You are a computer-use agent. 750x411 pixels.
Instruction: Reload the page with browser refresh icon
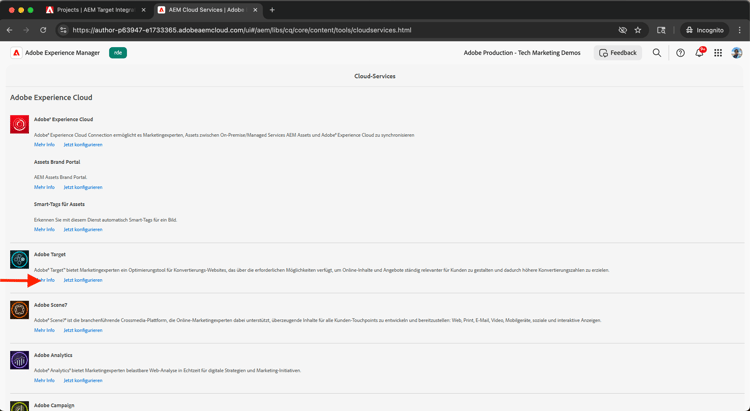point(43,30)
